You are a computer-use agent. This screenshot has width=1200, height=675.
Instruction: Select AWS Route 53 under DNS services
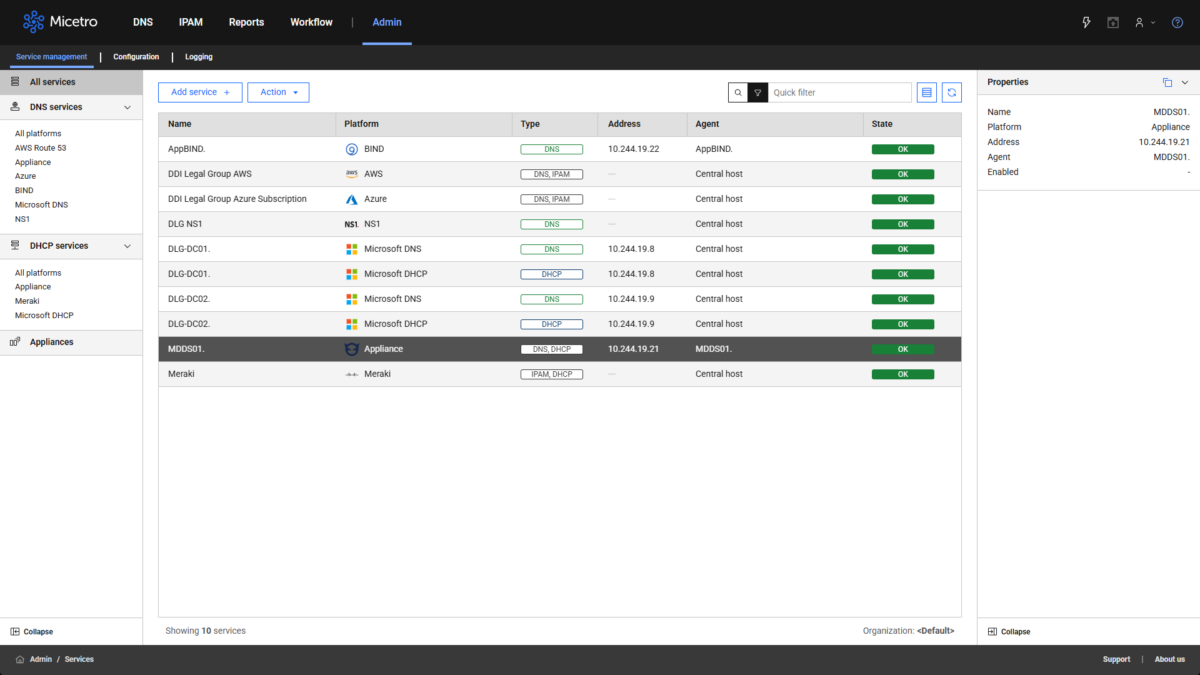point(40,148)
